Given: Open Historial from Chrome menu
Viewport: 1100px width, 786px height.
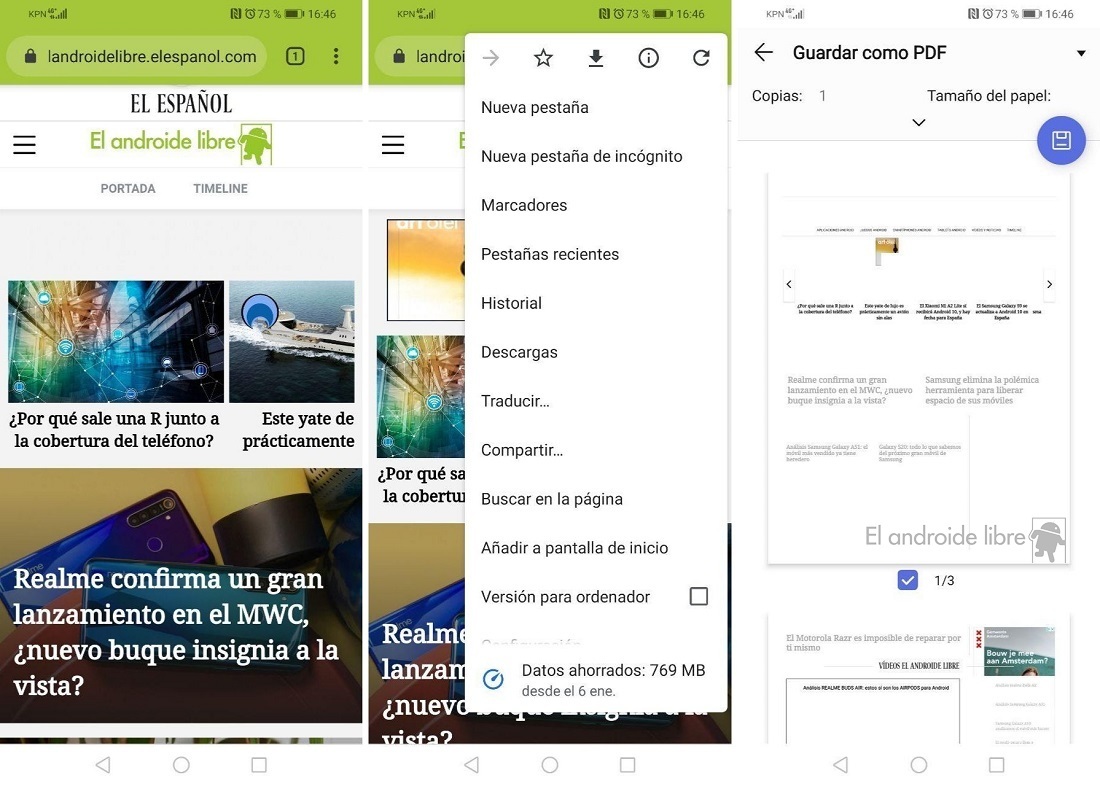Looking at the screenshot, I should click(595, 303).
